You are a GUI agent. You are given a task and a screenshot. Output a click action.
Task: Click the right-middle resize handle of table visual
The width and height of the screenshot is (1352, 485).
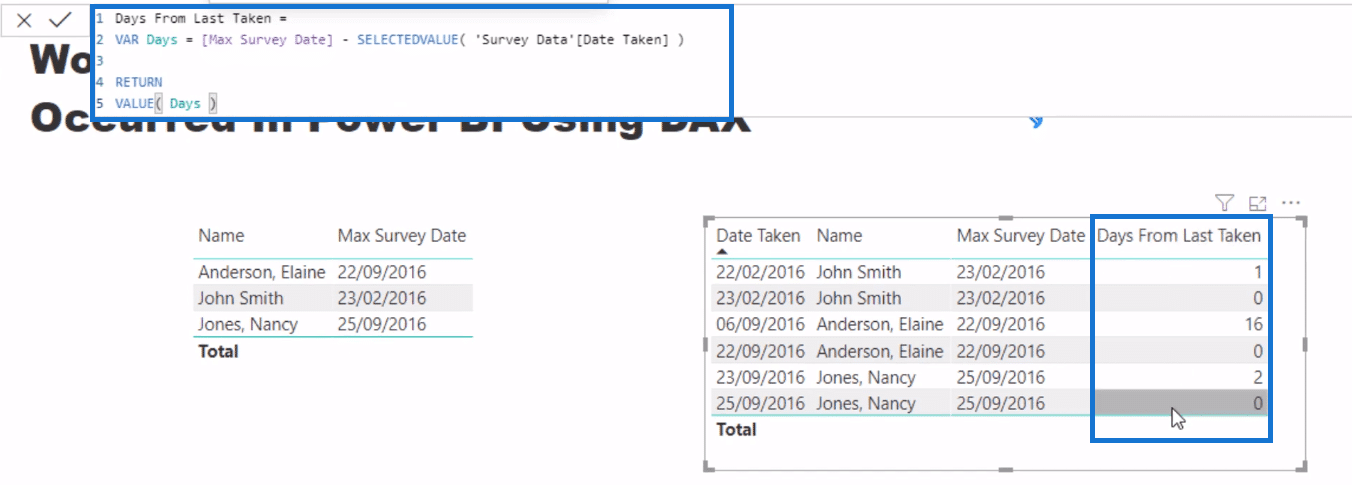pyautogui.click(x=1306, y=343)
